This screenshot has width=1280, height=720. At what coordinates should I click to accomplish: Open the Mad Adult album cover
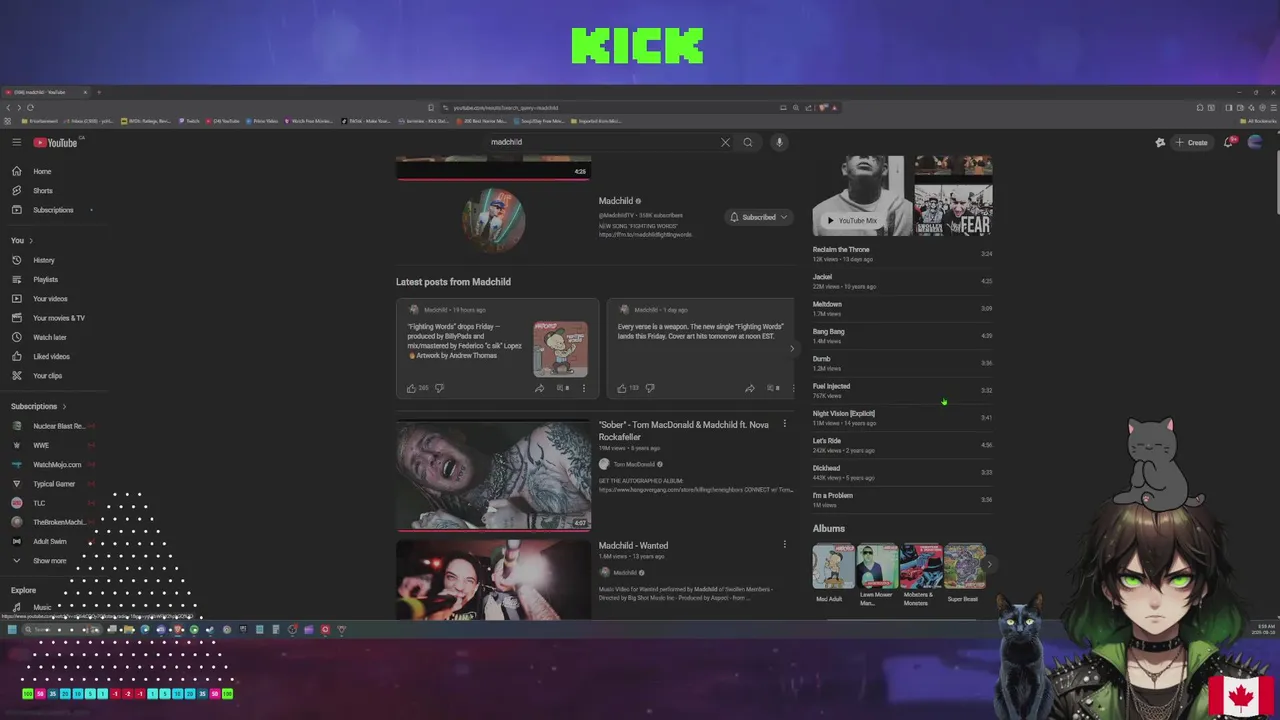point(833,566)
